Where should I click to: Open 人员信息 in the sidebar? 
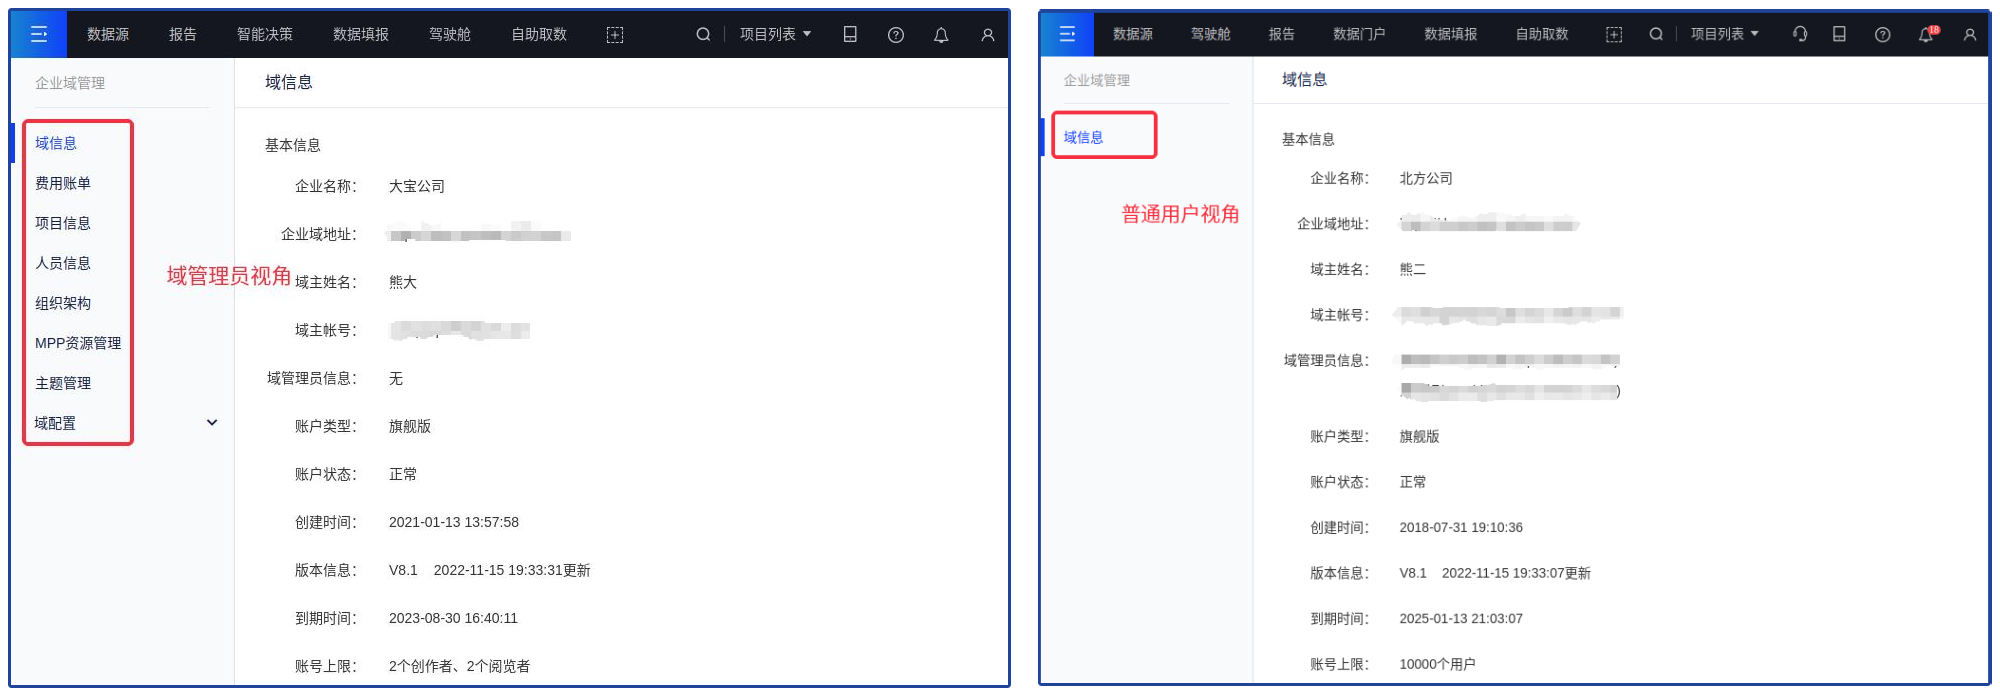tap(63, 263)
